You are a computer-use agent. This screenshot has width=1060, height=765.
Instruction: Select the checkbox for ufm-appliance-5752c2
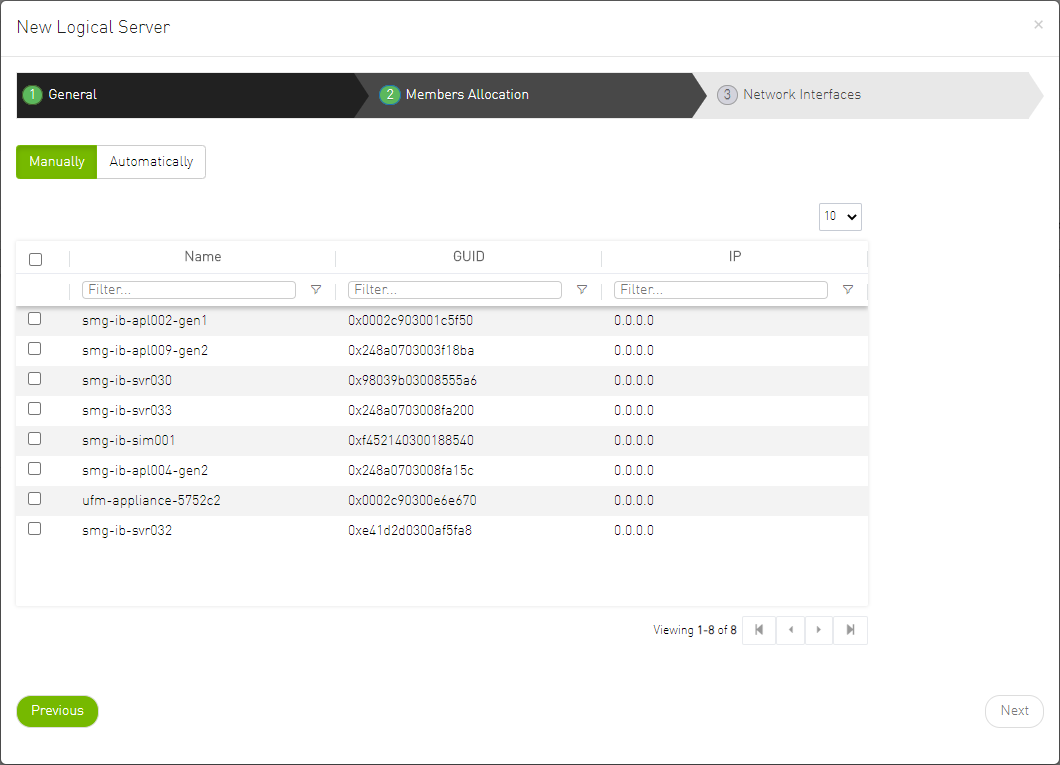pos(34,498)
